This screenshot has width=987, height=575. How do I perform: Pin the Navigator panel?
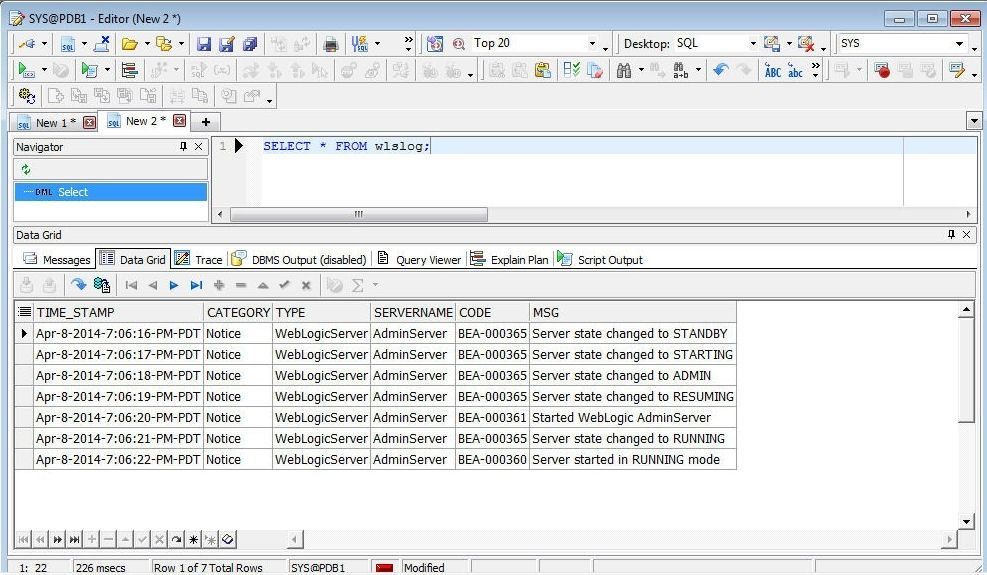tap(183, 146)
